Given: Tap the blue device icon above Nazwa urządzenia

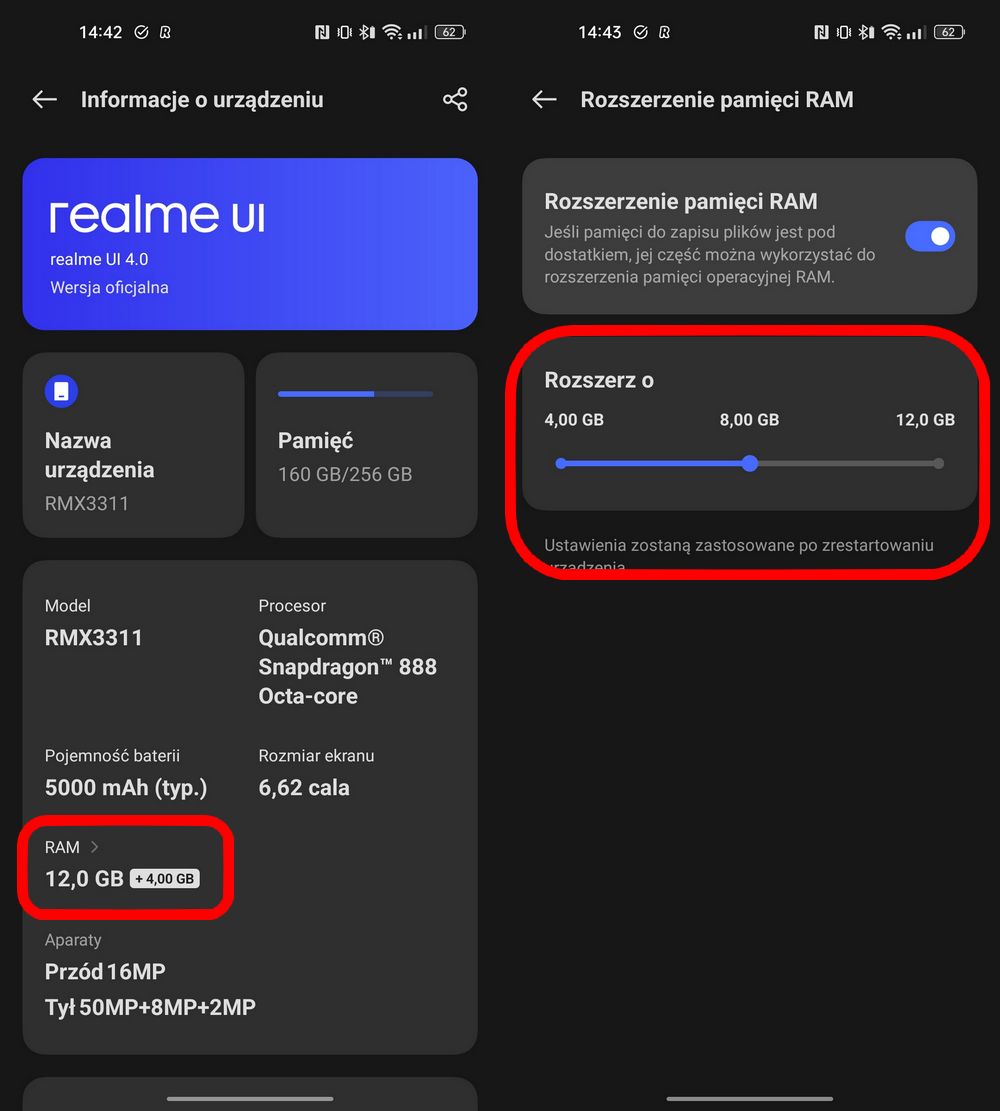Looking at the screenshot, I should [62, 391].
